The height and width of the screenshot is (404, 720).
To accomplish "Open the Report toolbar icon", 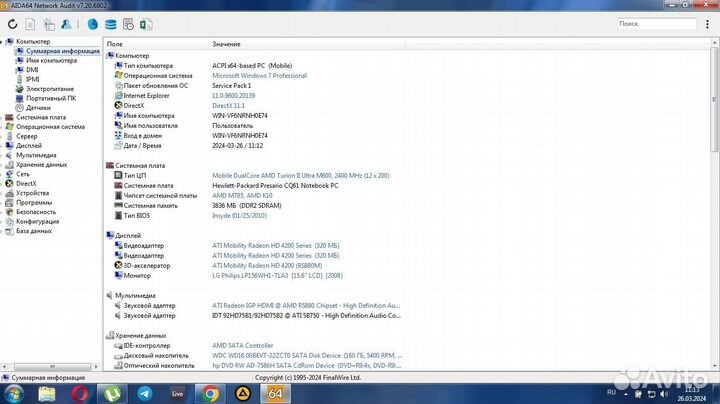I will [x=30, y=24].
